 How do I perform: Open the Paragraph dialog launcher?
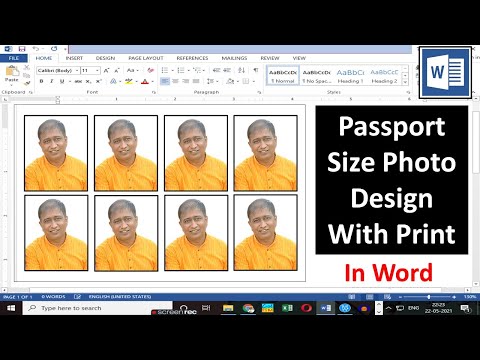[x=259, y=92]
